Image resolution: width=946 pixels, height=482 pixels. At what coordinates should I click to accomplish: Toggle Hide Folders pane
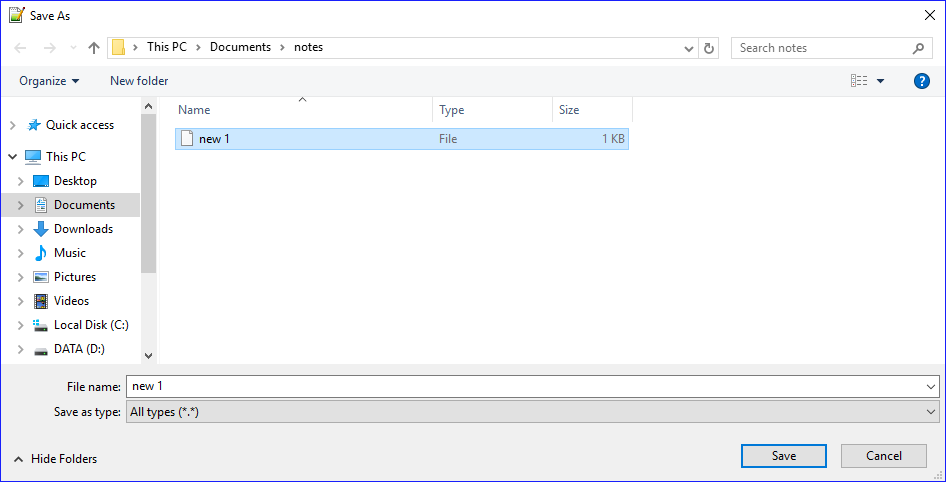(x=56, y=459)
